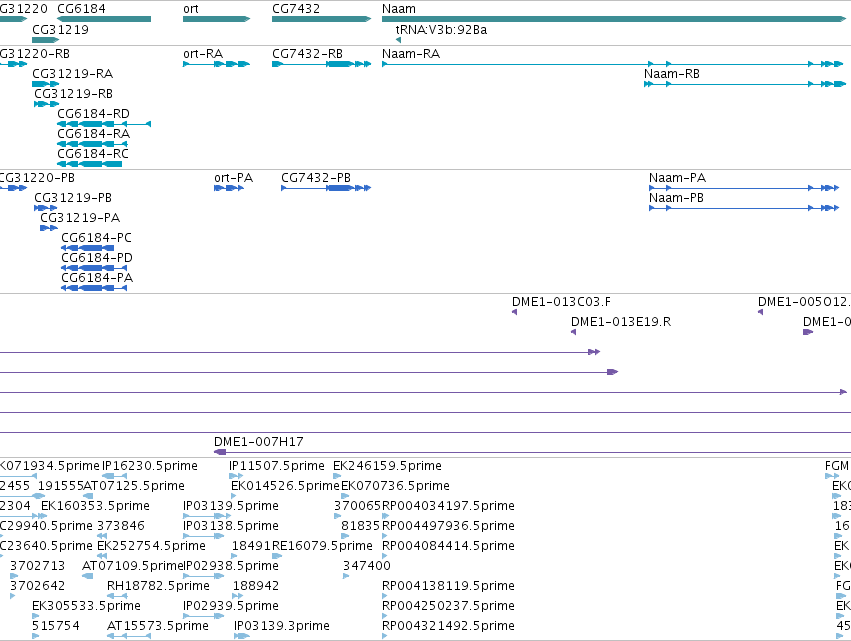Image resolution: width=851 pixels, height=641 pixels.
Task: Click the EK160353.5prime EST label
Action: coord(95,505)
